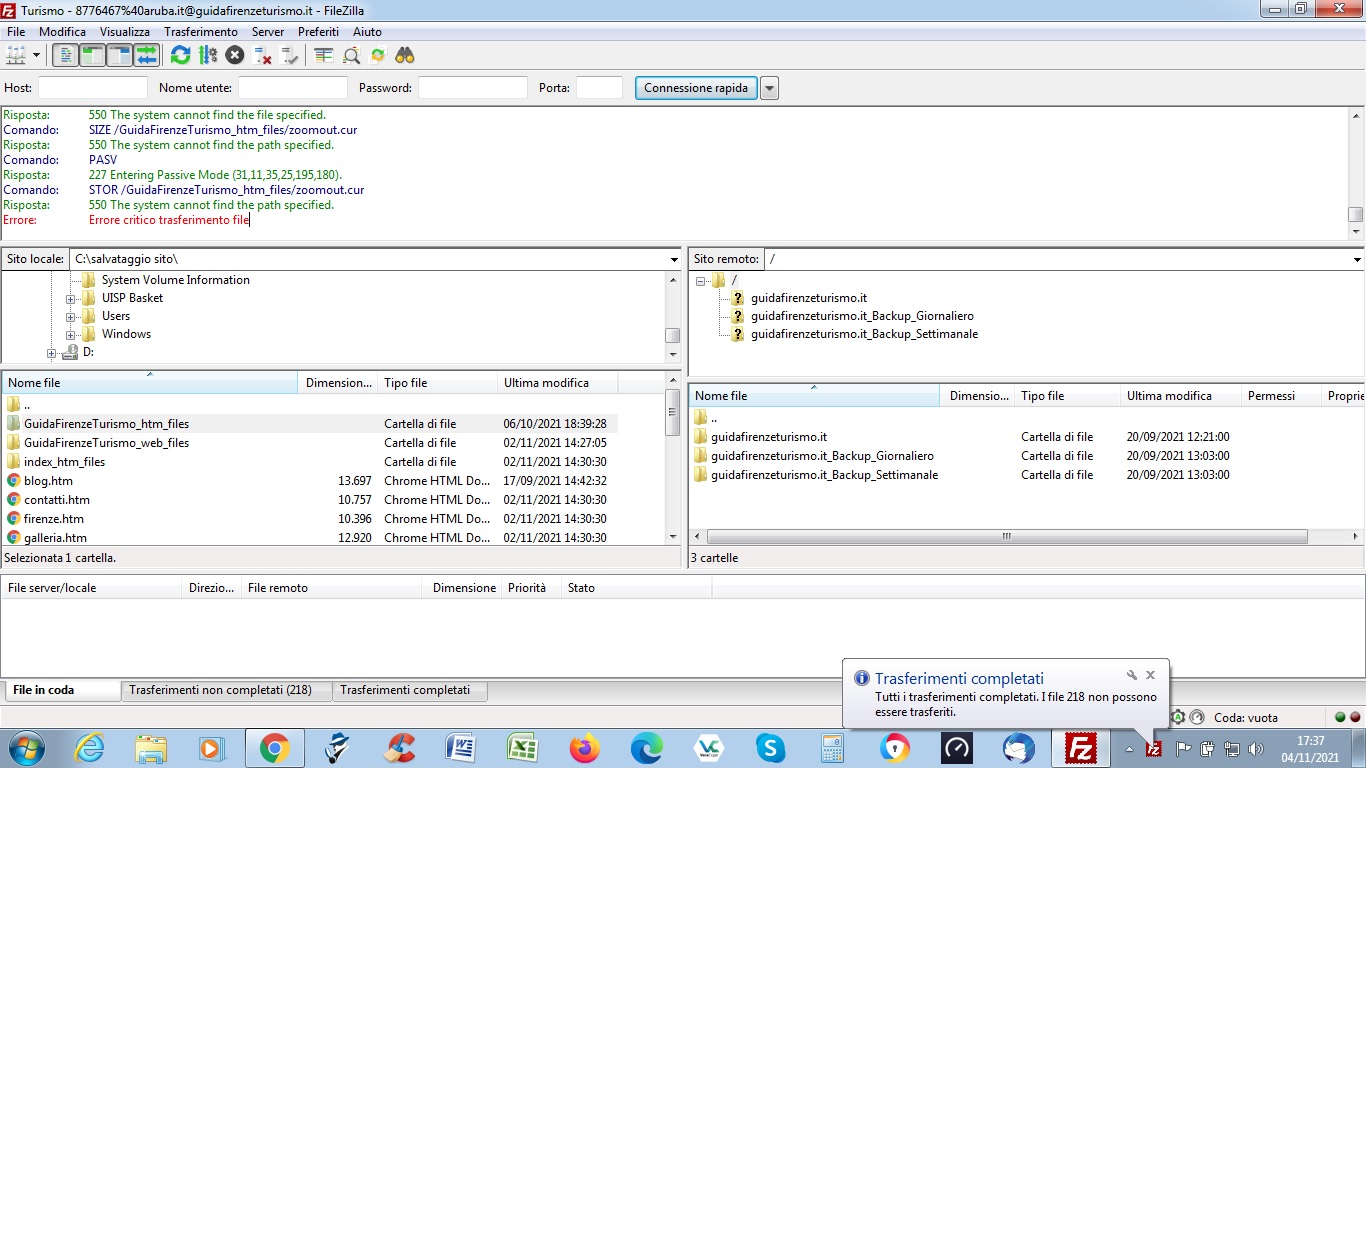Screen dimensions: 1366x1244
Task: Select firenze.htm in local list
Action: pos(53,519)
